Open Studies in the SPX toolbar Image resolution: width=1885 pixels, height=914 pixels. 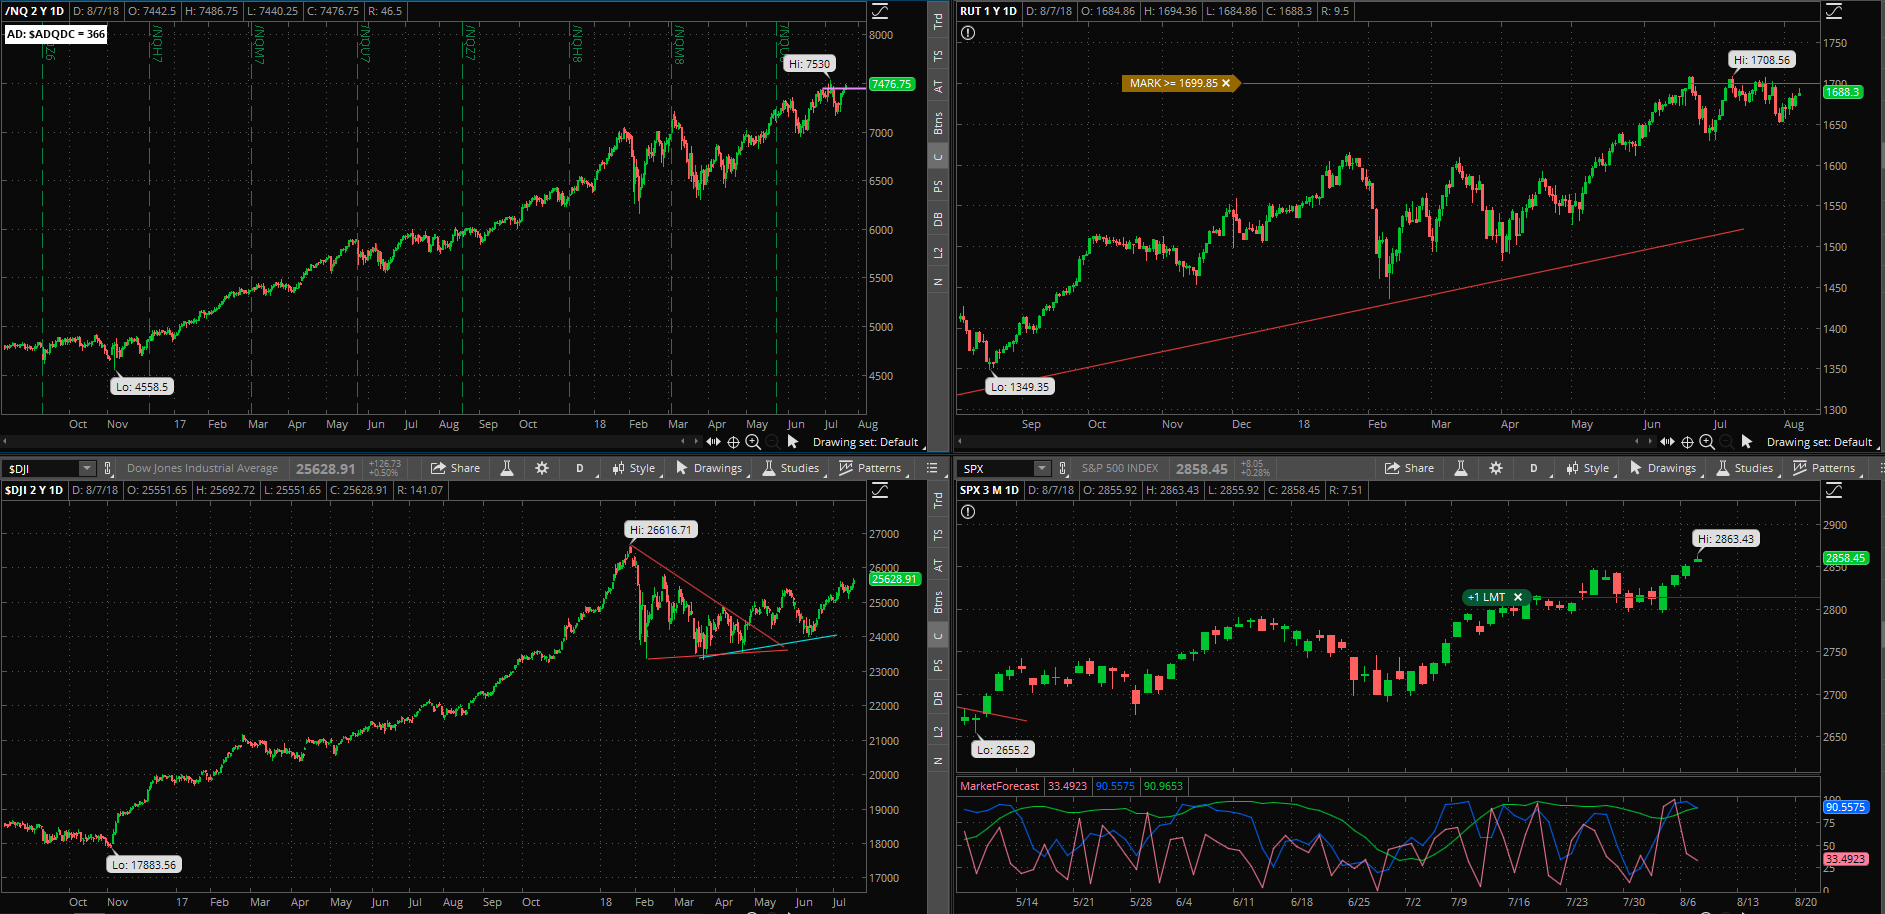pos(1745,468)
